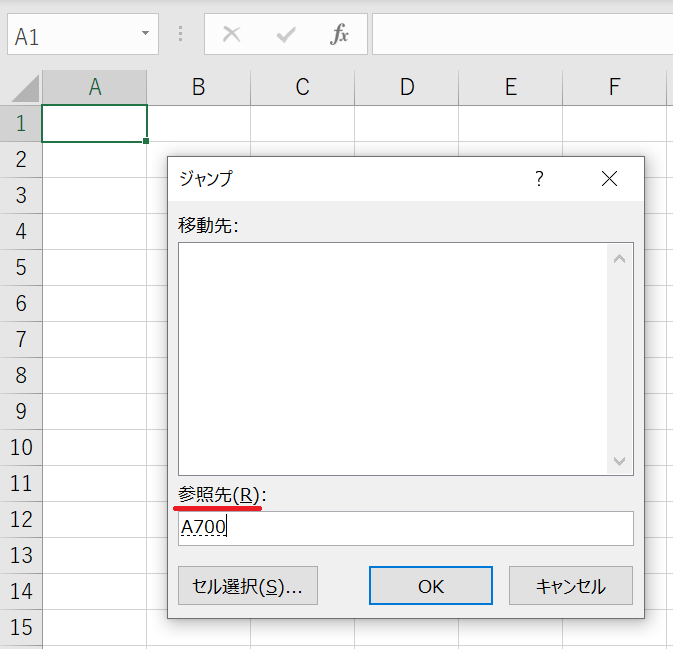
Task: Click the formula bar Cancel X icon
Action: click(232, 35)
